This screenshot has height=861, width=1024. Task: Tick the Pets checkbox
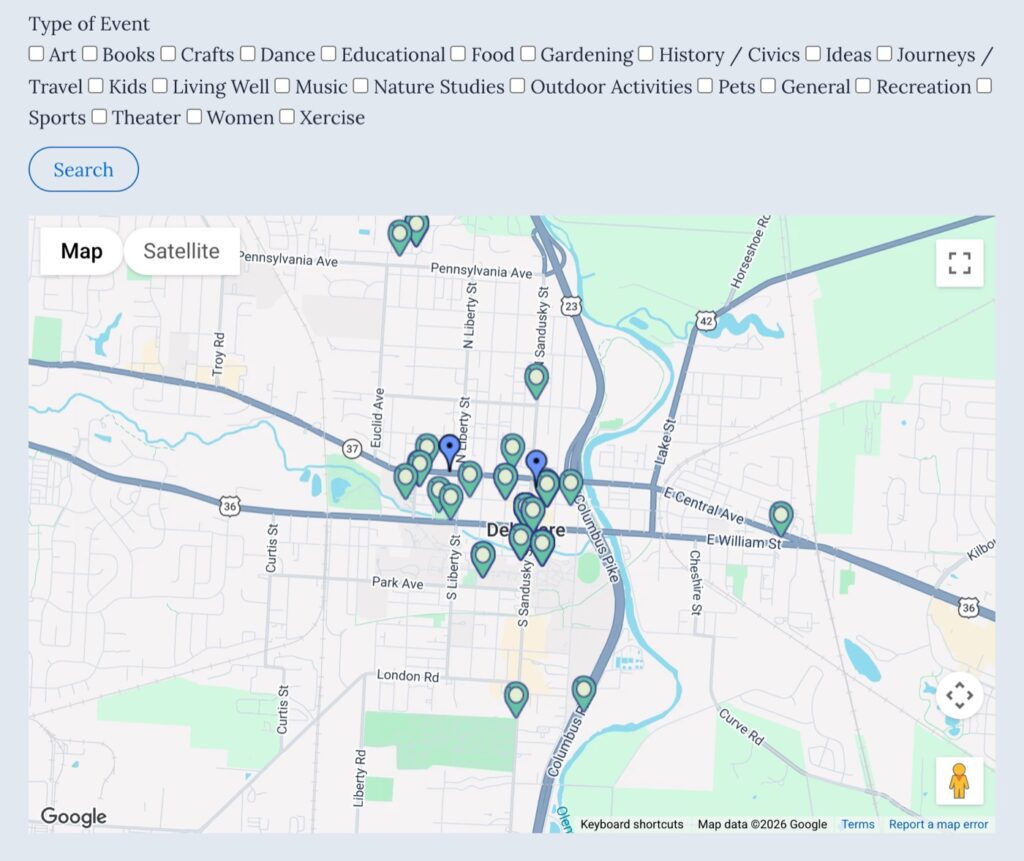tap(705, 86)
